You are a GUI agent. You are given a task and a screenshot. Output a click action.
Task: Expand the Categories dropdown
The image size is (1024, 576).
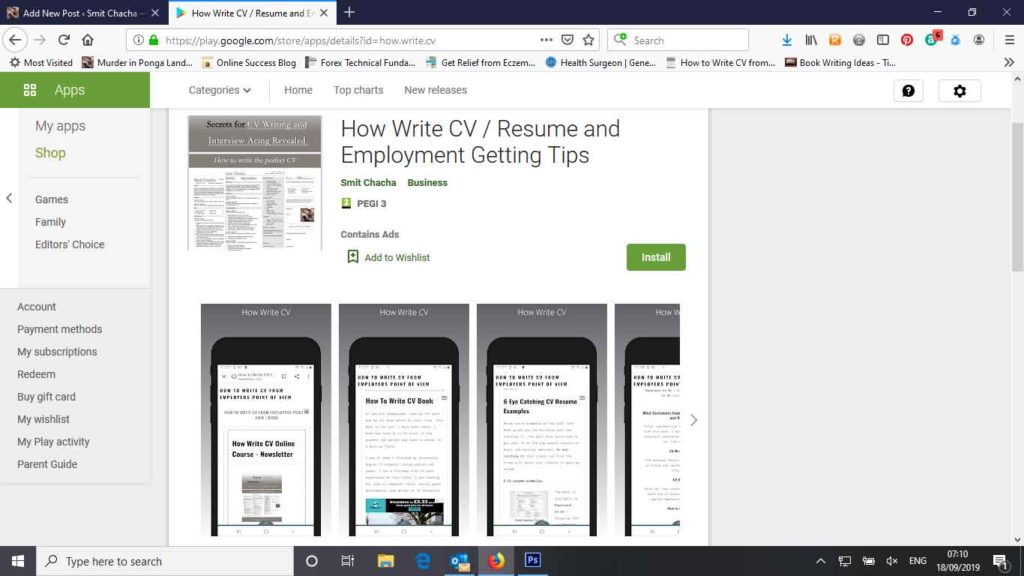point(219,90)
